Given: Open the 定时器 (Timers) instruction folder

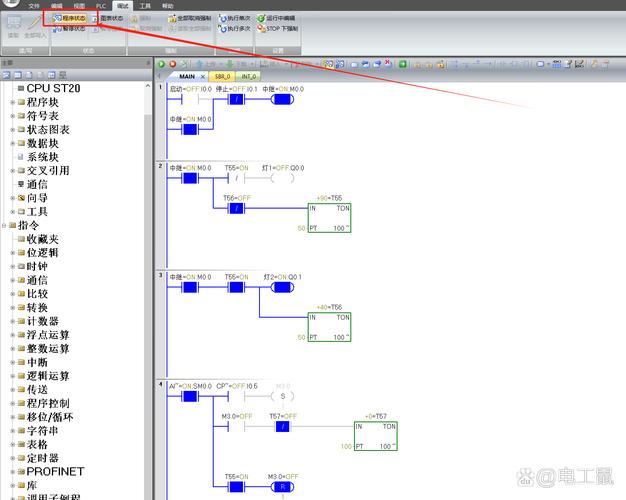Looking at the screenshot, I should pos(42,458).
